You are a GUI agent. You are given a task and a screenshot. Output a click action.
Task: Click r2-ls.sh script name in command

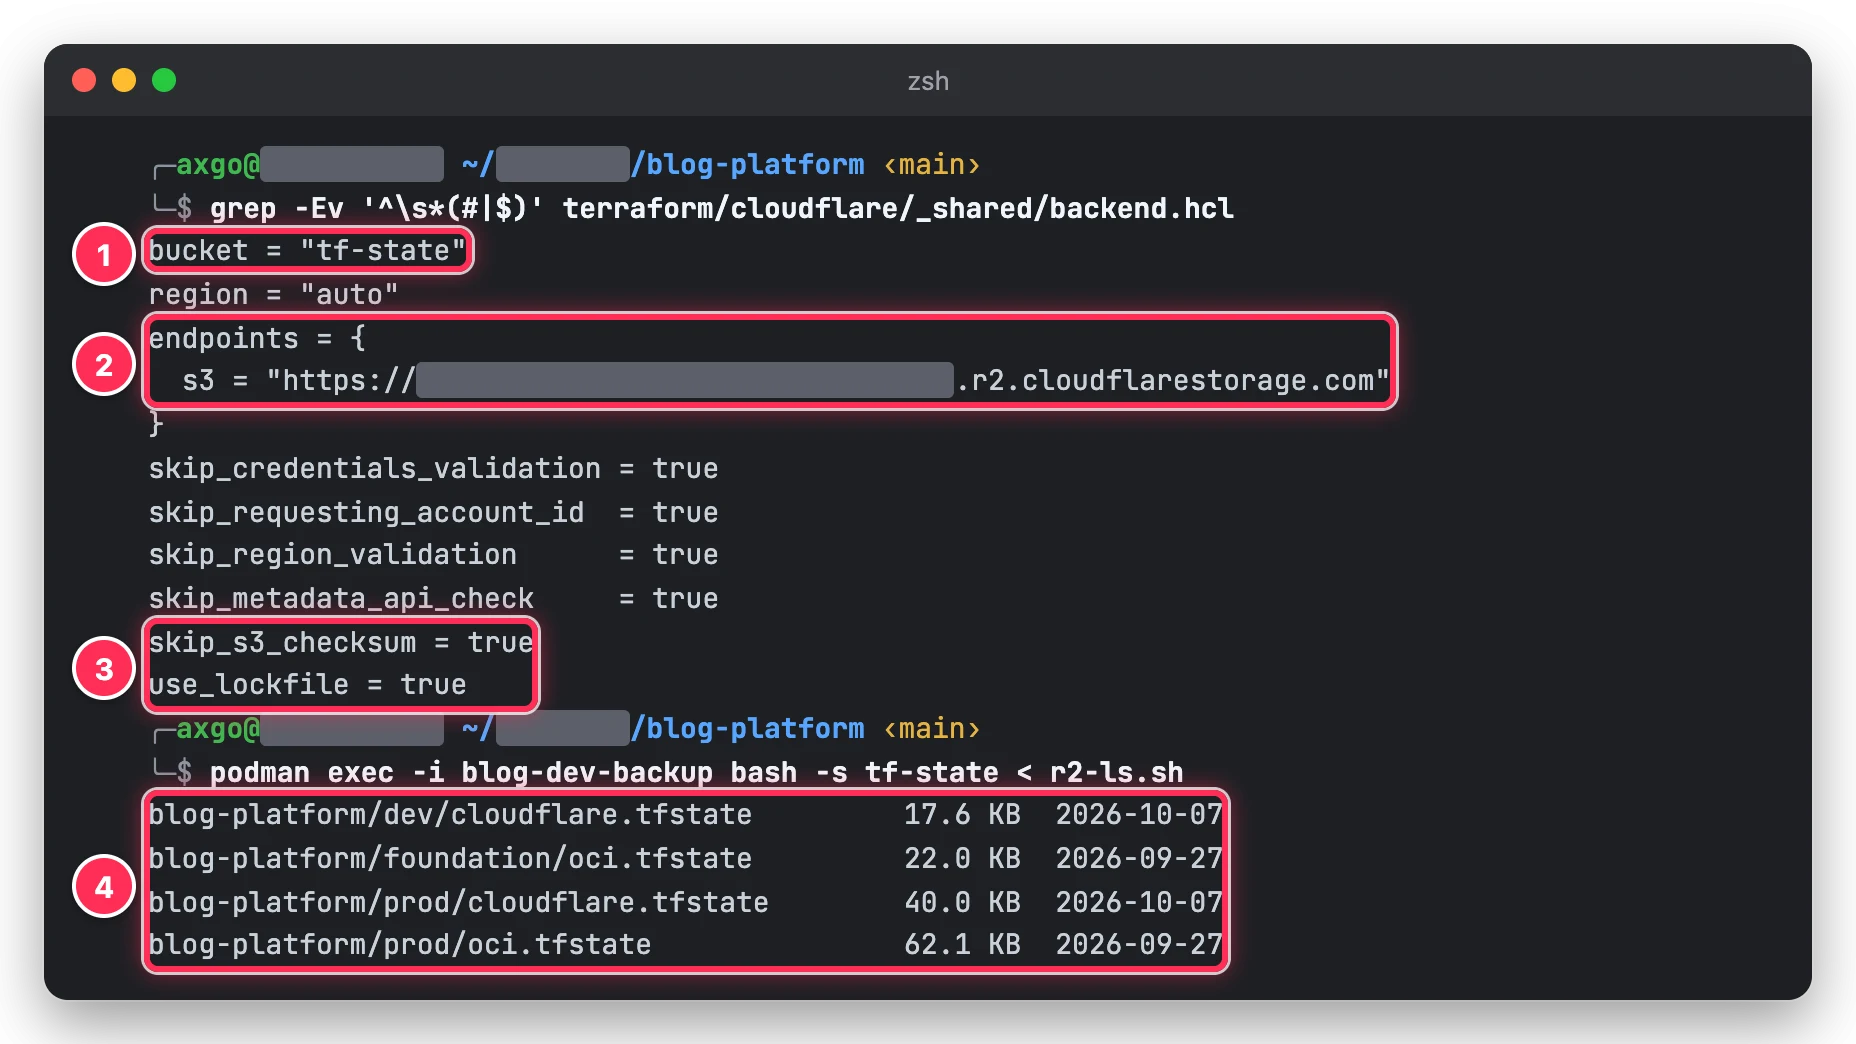1116,772
